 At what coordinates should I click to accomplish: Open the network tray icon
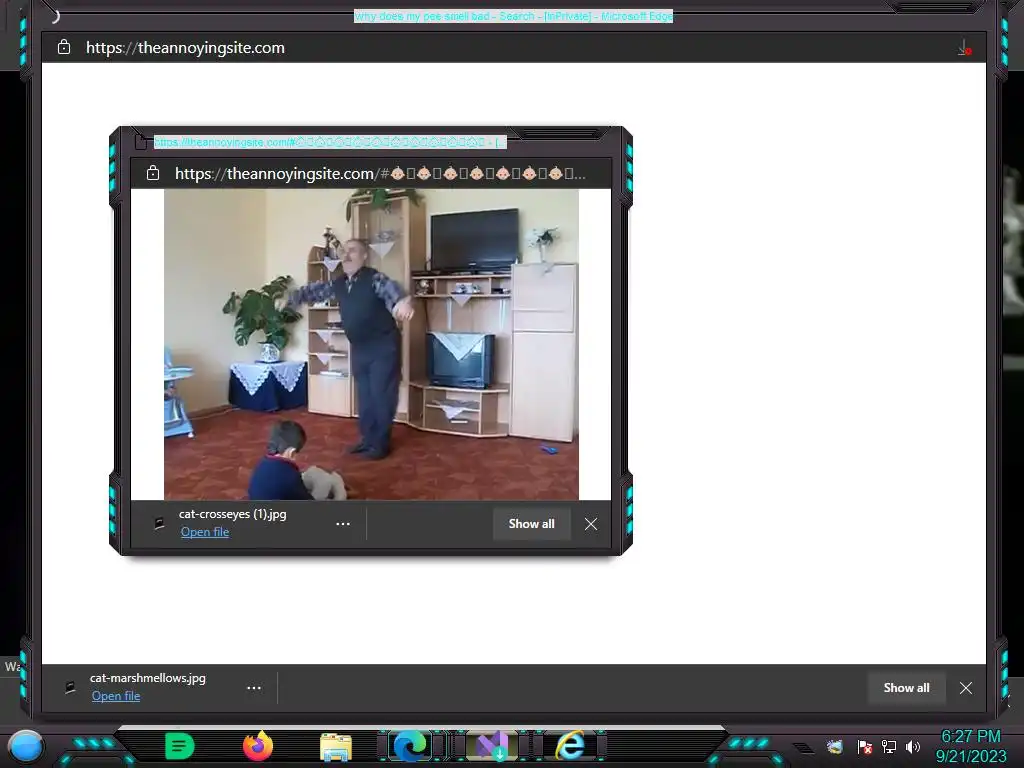click(889, 746)
